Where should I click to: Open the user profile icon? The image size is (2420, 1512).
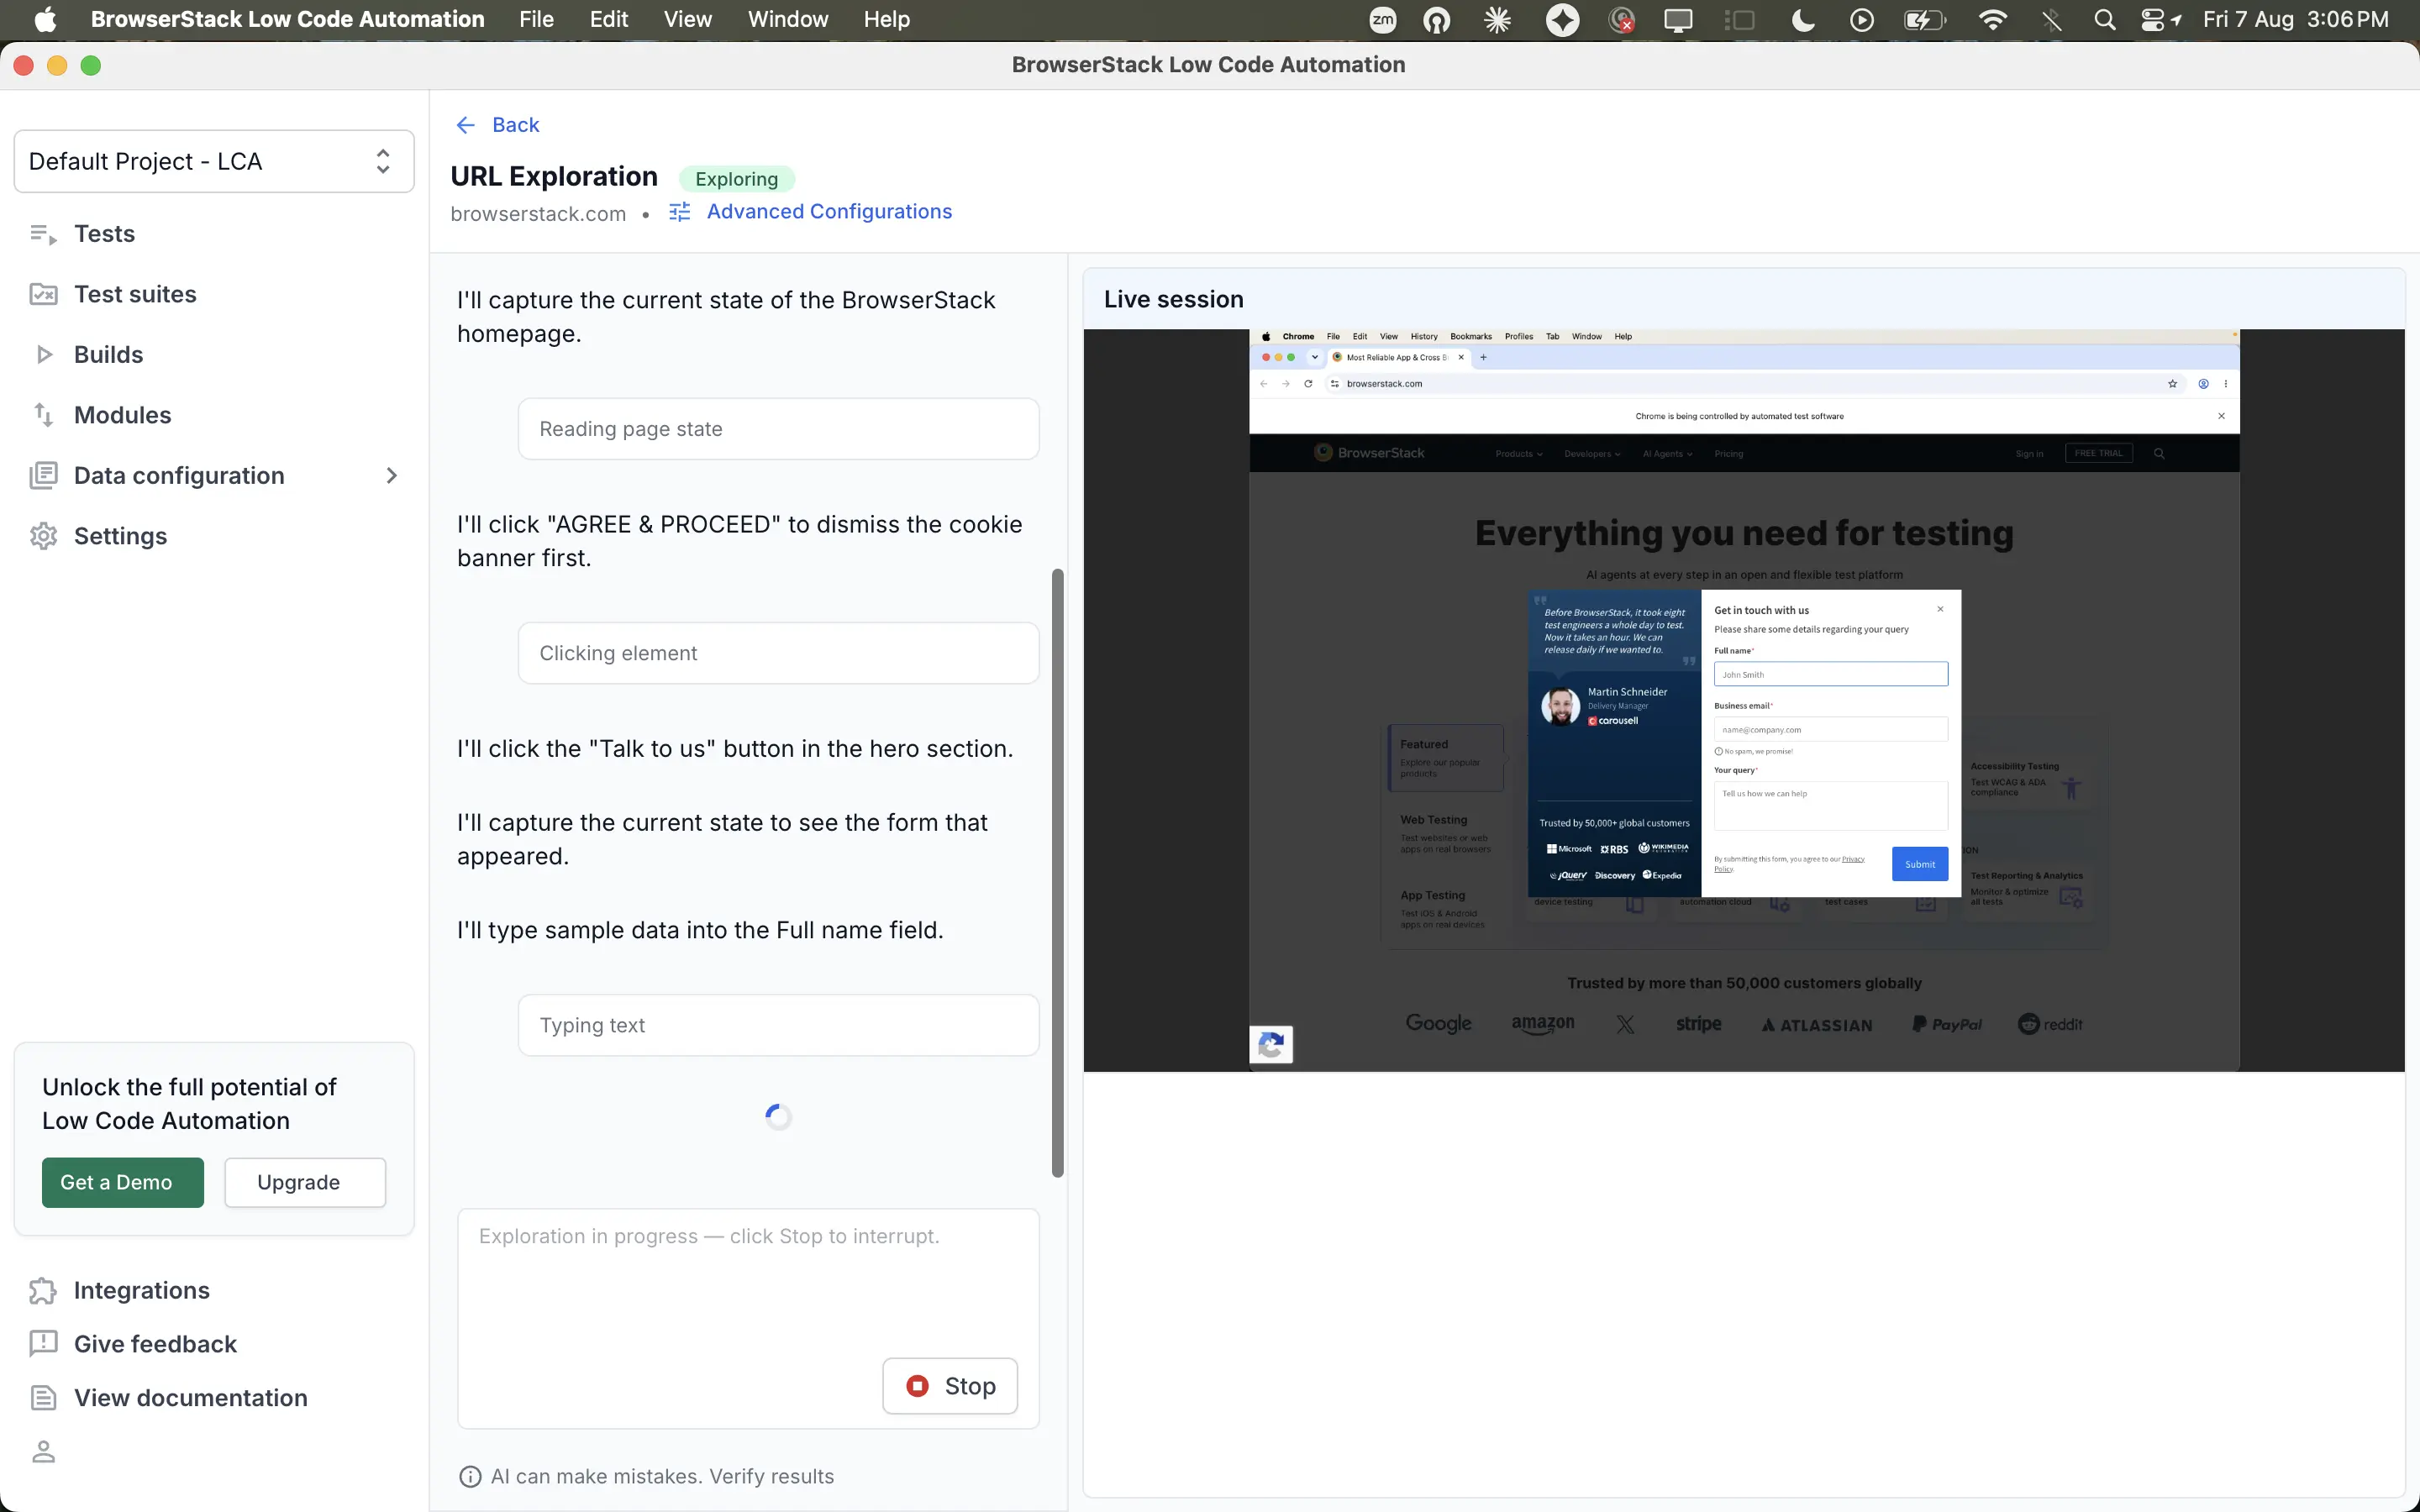click(43, 1451)
